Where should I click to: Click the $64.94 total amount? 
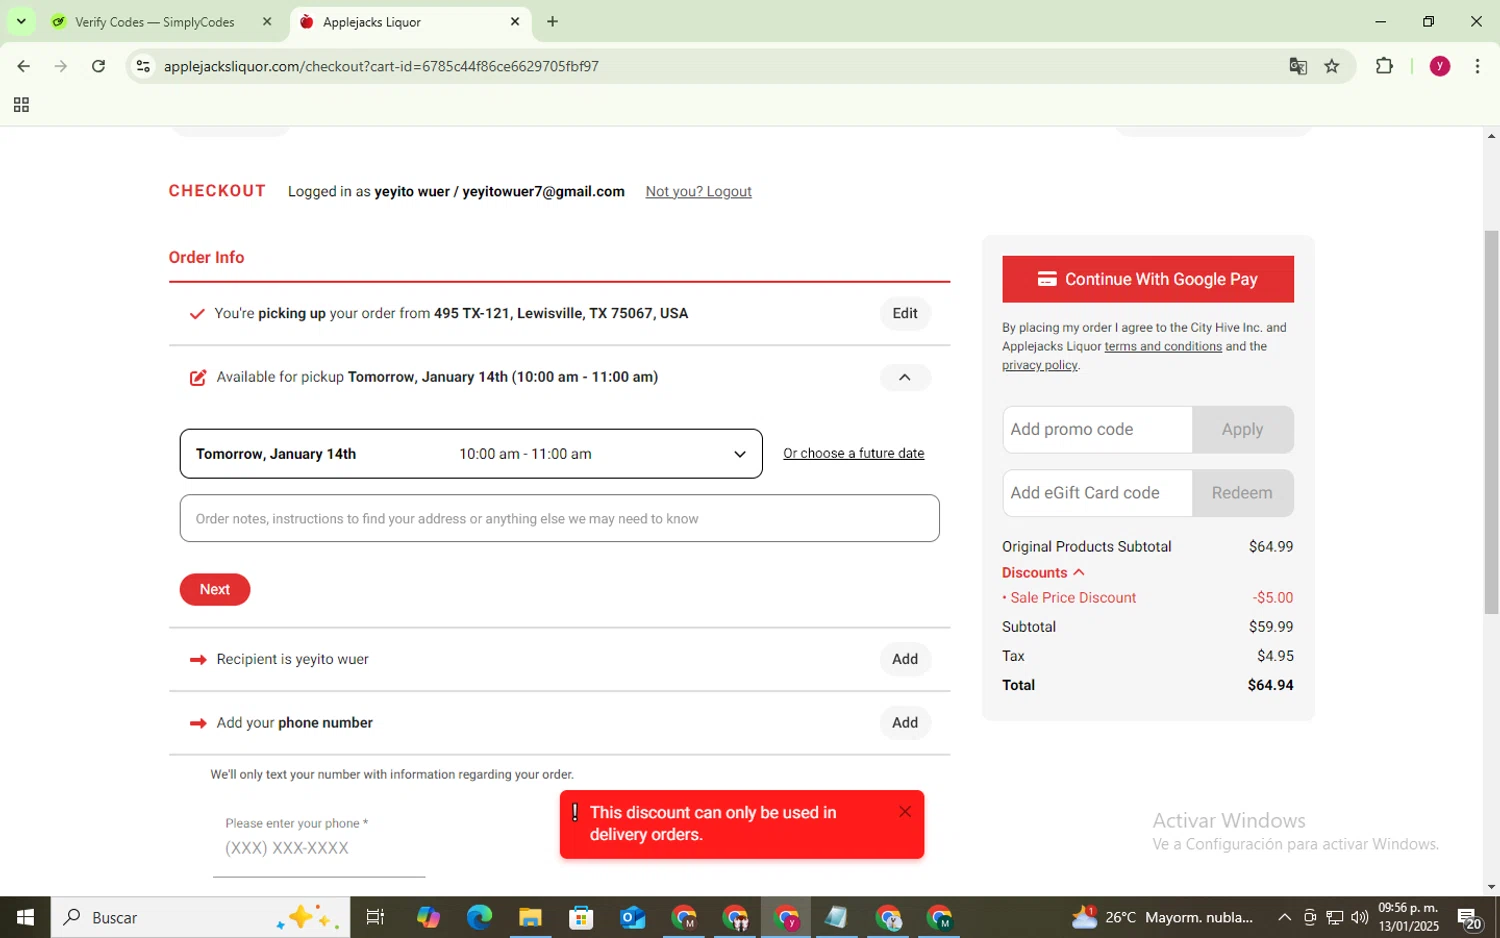point(1270,685)
